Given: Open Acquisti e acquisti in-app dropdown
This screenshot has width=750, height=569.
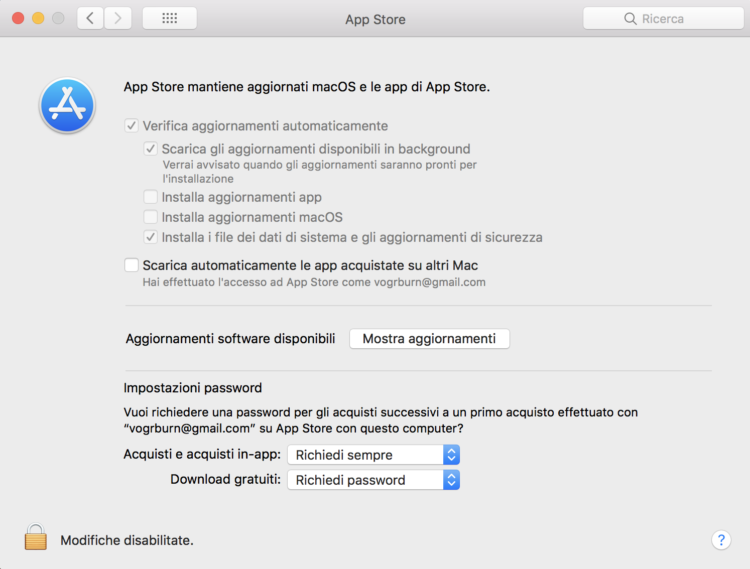Looking at the screenshot, I should [x=374, y=455].
